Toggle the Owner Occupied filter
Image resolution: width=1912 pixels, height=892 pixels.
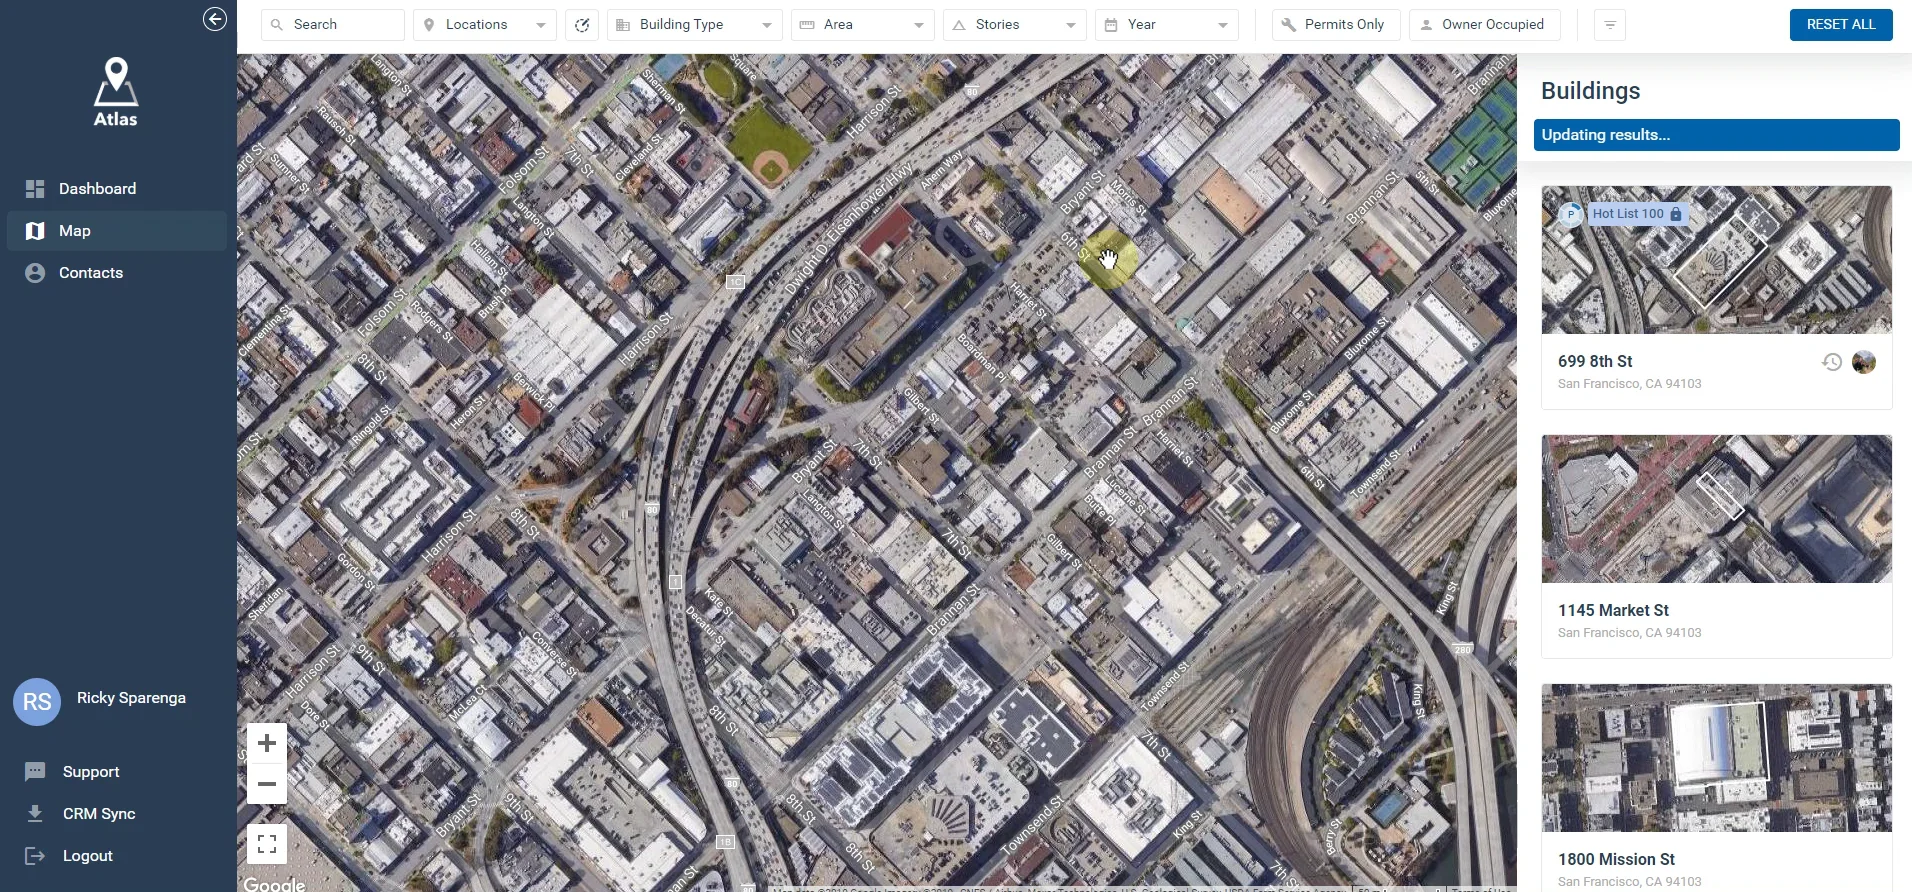coord(1485,25)
